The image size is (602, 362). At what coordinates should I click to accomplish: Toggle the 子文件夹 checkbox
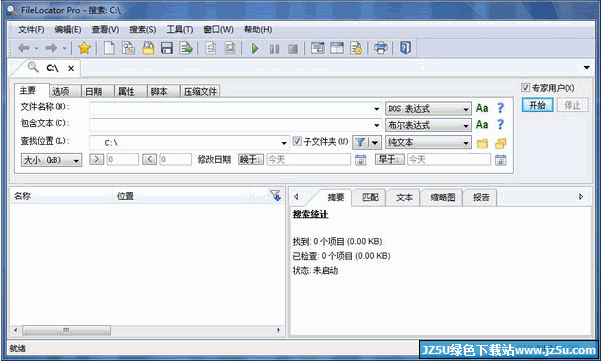(297, 141)
